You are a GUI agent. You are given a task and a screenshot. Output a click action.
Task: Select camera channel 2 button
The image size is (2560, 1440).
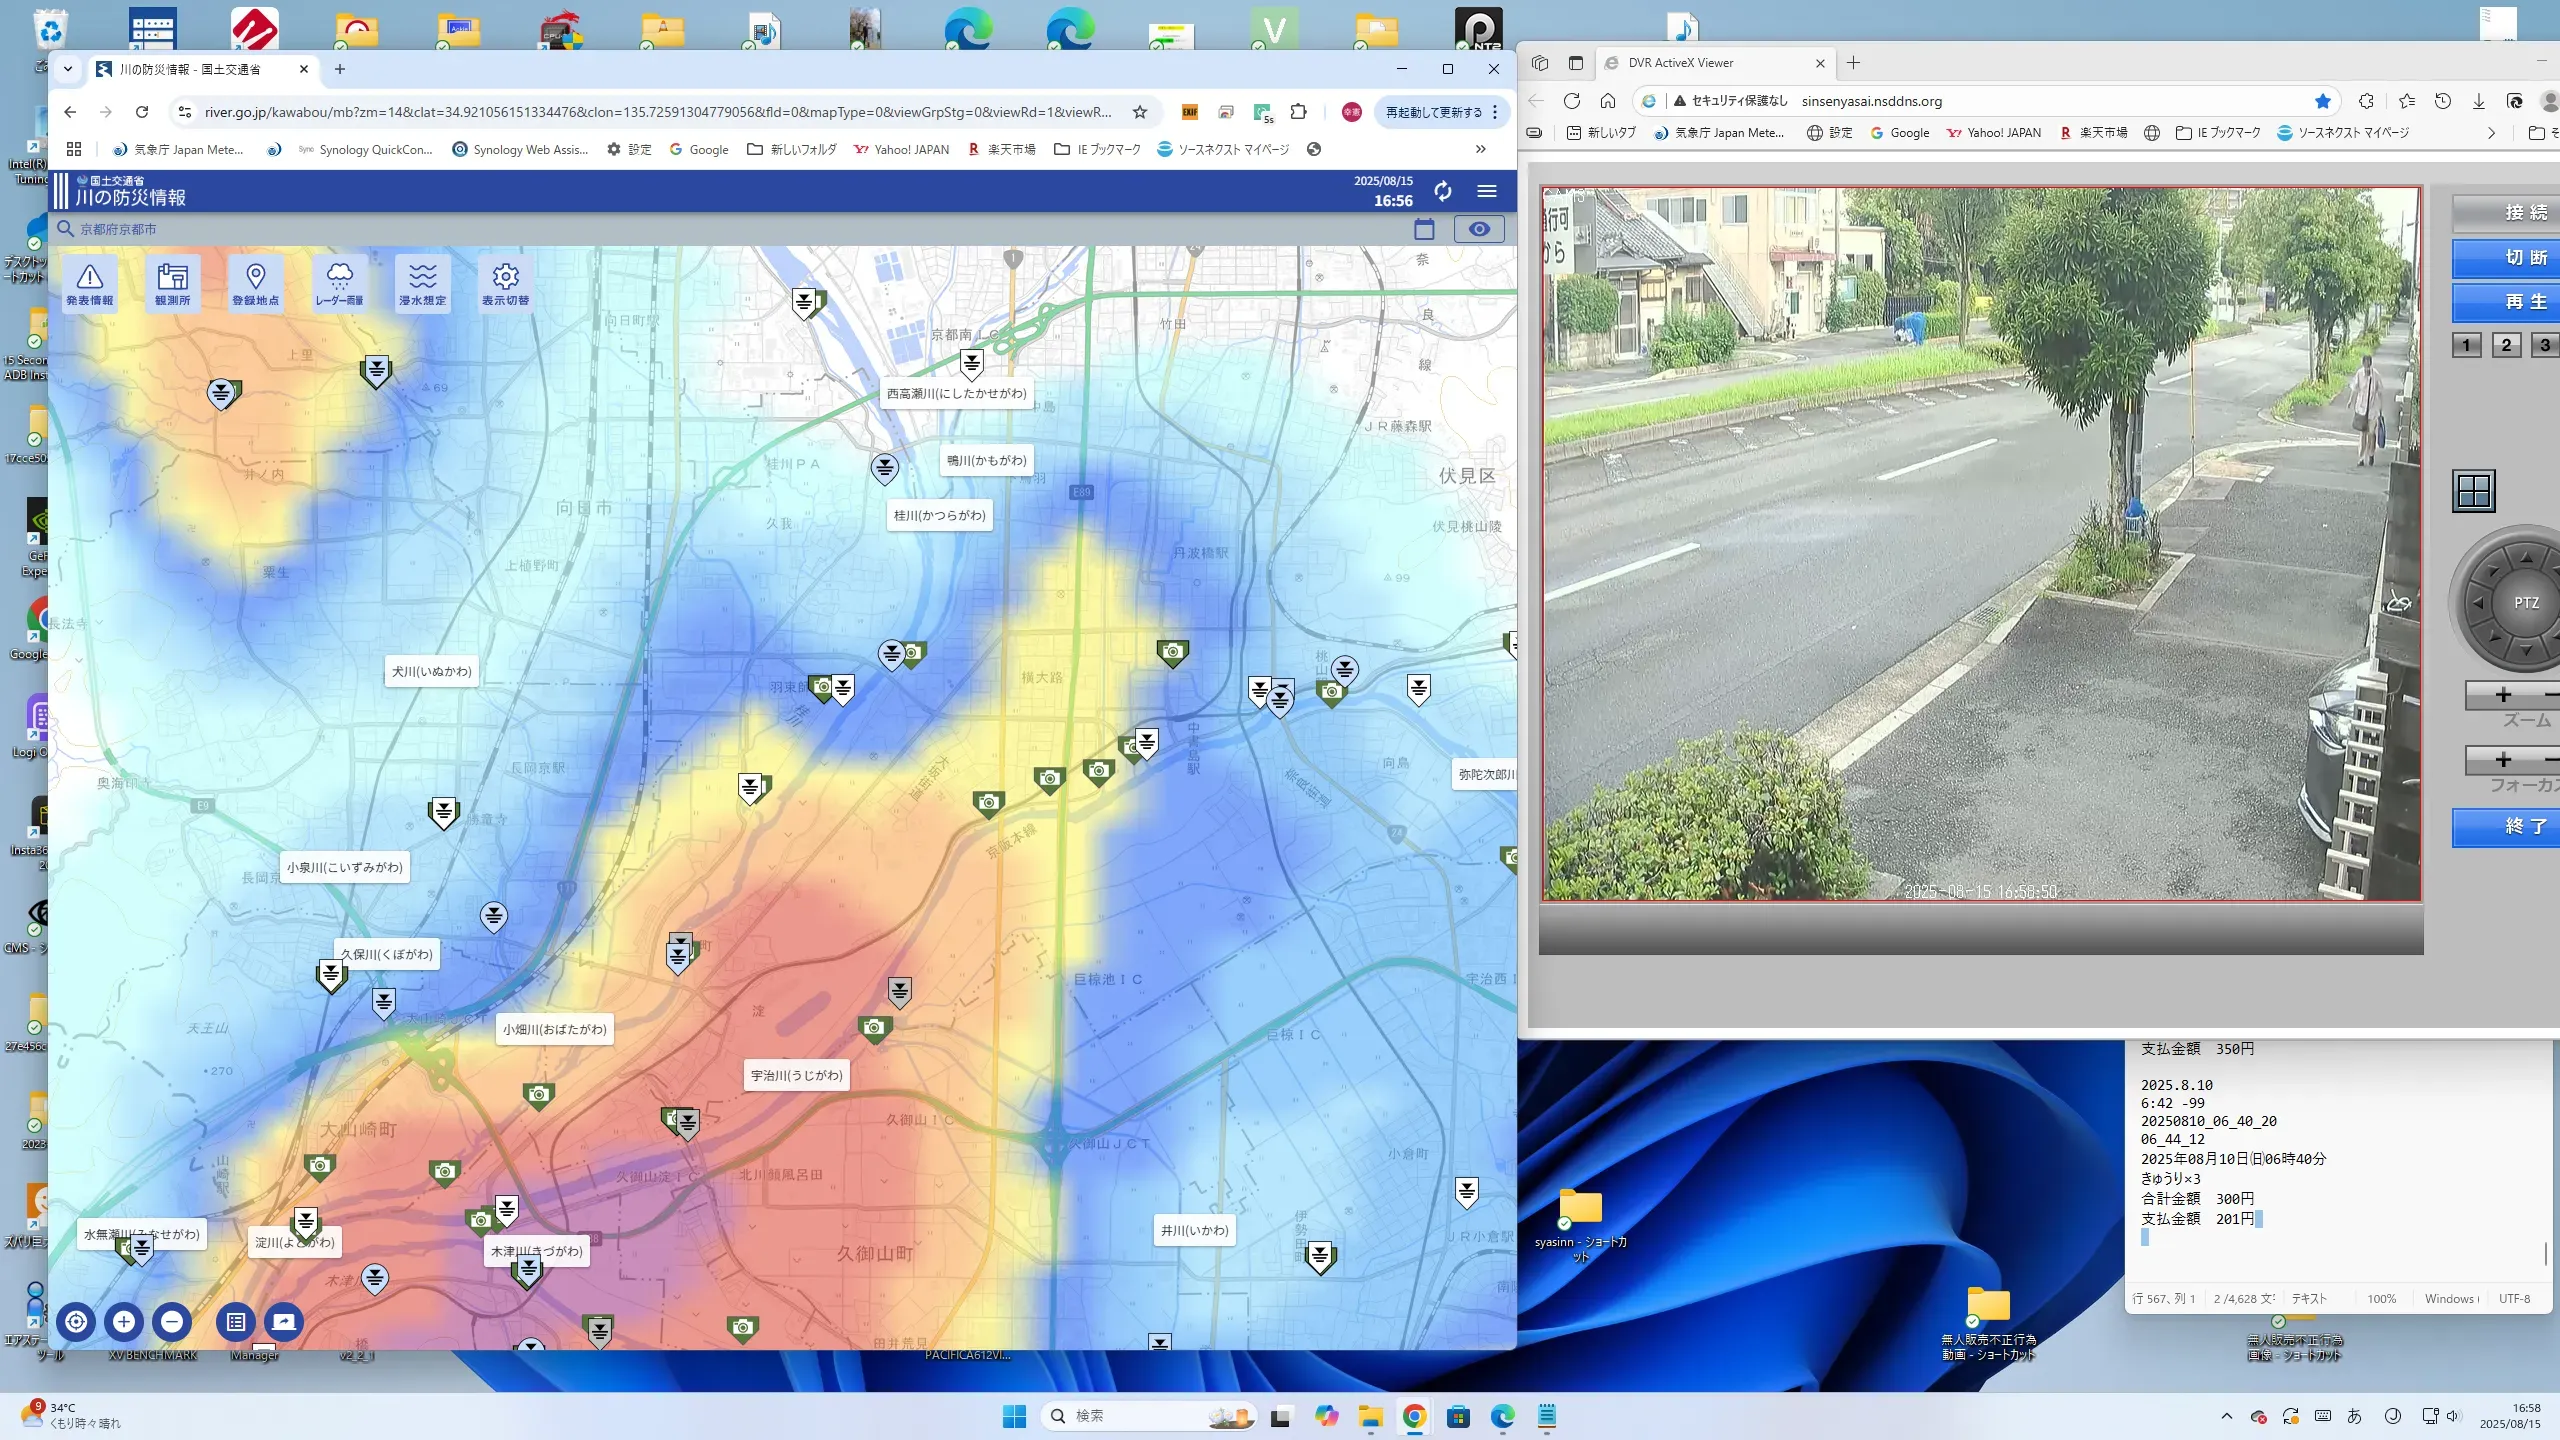pos(2506,345)
